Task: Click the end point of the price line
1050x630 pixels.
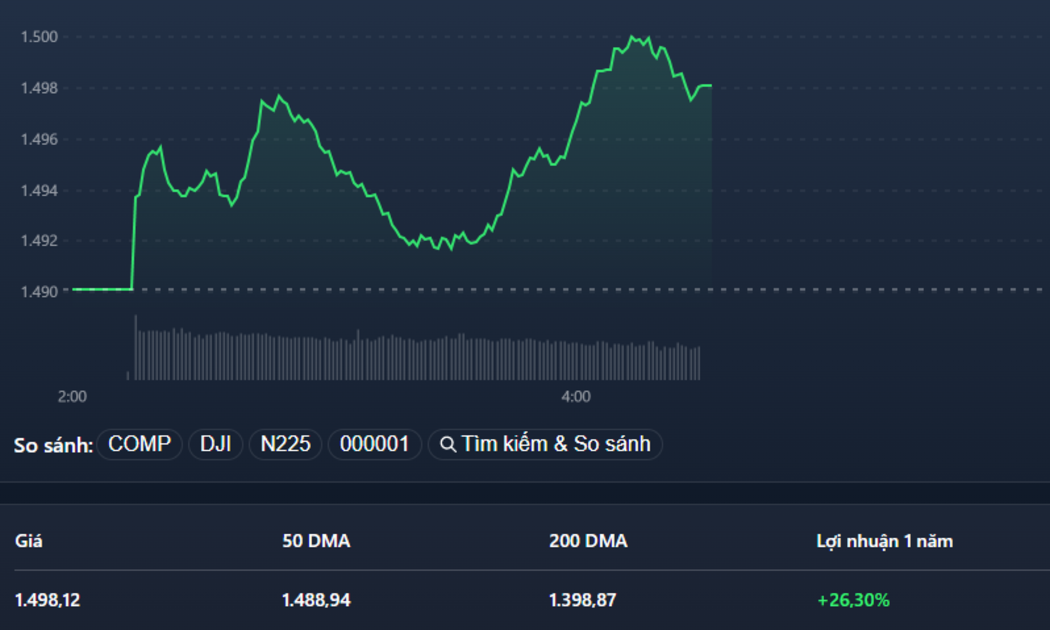Action: [x=710, y=86]
